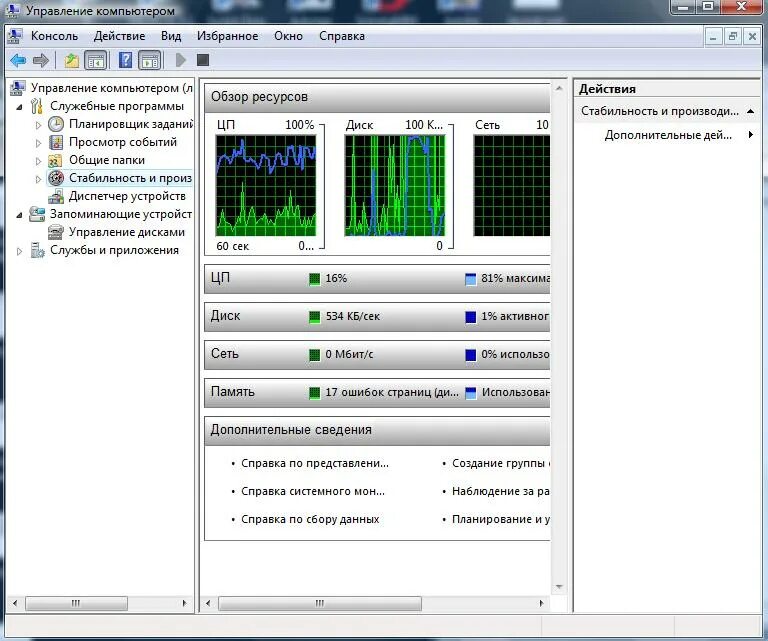Image resolution: width=768 pixels, height=641 pixels.
Task: Expand the Службы и приложения node
Action: coord(19,251)
